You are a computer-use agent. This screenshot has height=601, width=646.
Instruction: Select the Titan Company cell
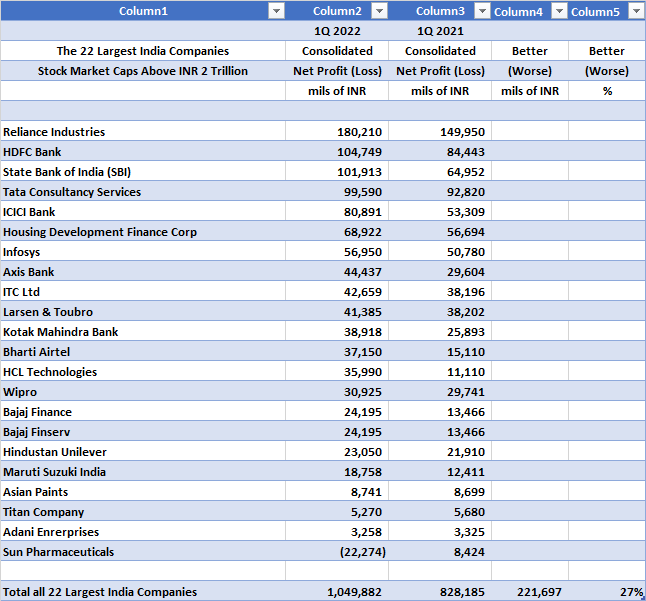tap(143, 512)
